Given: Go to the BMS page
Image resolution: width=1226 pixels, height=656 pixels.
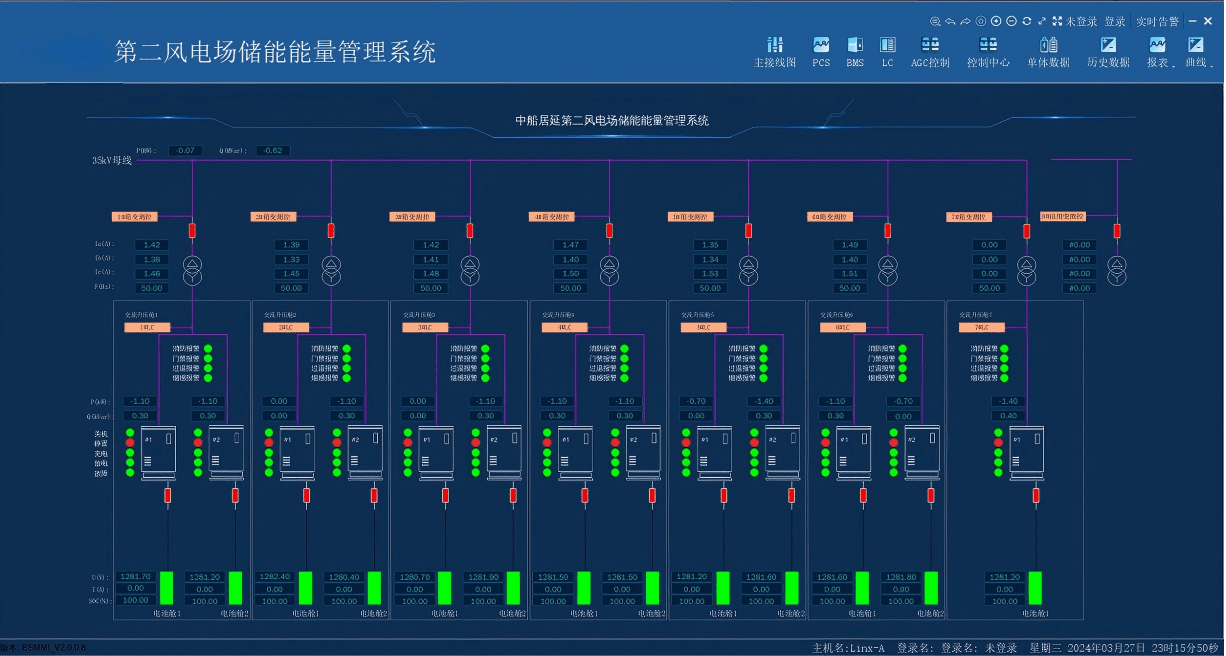Looking at the screenshot, I should [855, 52].
